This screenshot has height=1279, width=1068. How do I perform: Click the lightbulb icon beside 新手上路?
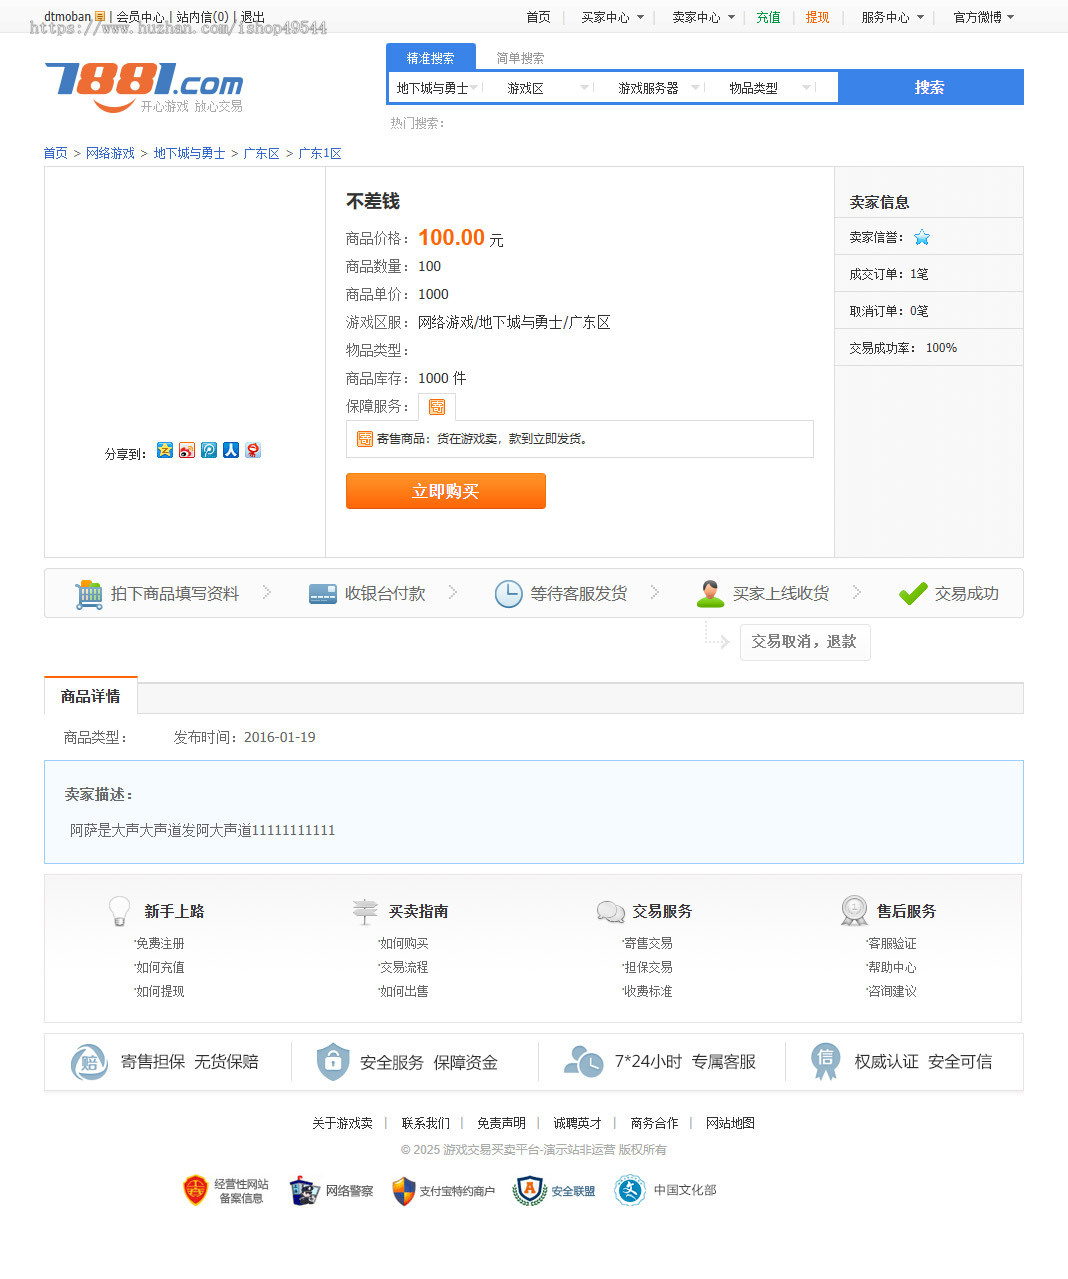click(x=120, y=911)
